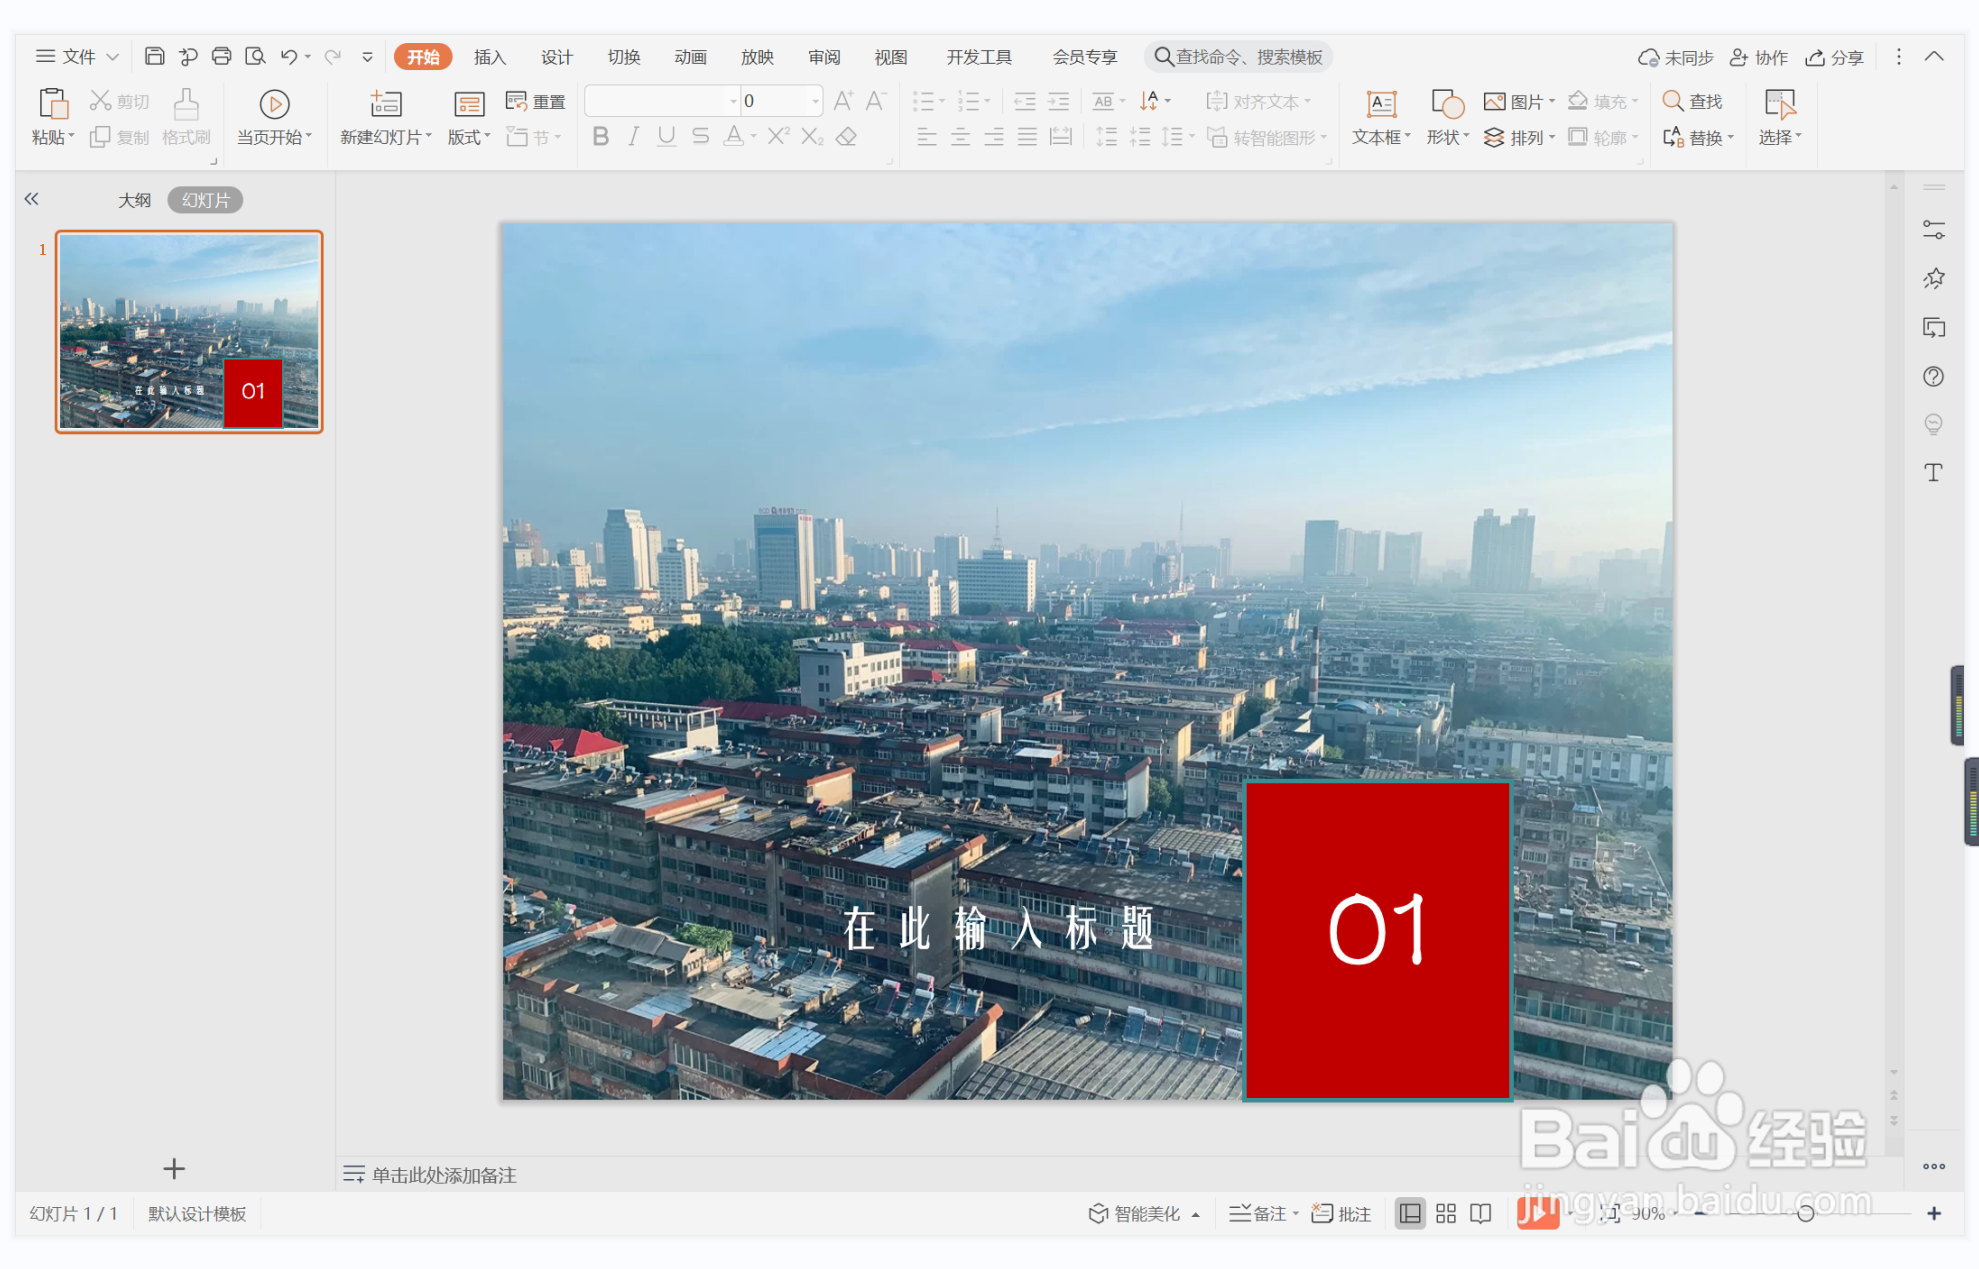Screen dimensions: 1979x1269
Task: Toggle Bold formatting
Action: click(x=600, y=137)
